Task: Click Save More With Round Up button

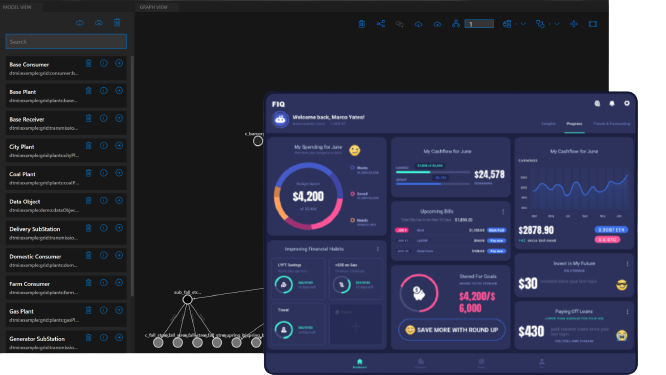Action: coord(452,330)
